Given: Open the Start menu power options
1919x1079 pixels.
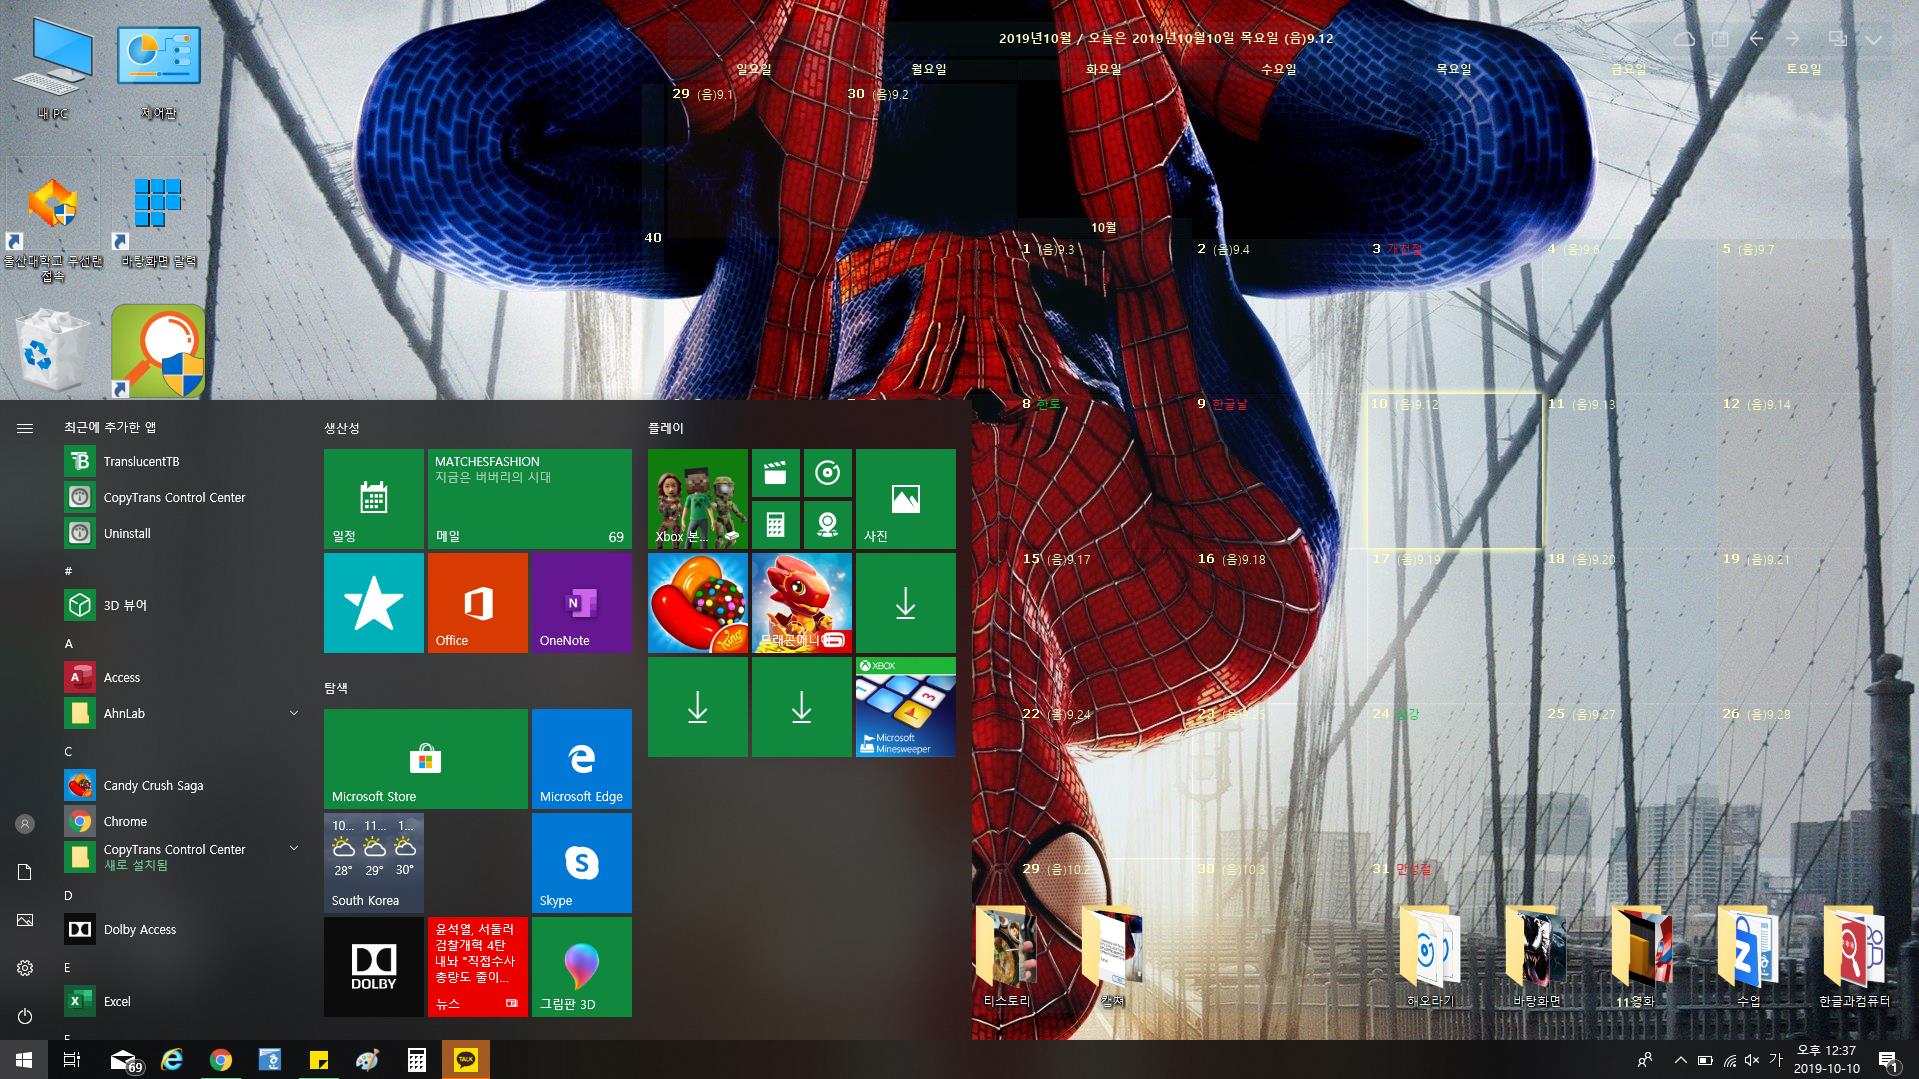Looking at the screenshot, I should coord(25,1016).
